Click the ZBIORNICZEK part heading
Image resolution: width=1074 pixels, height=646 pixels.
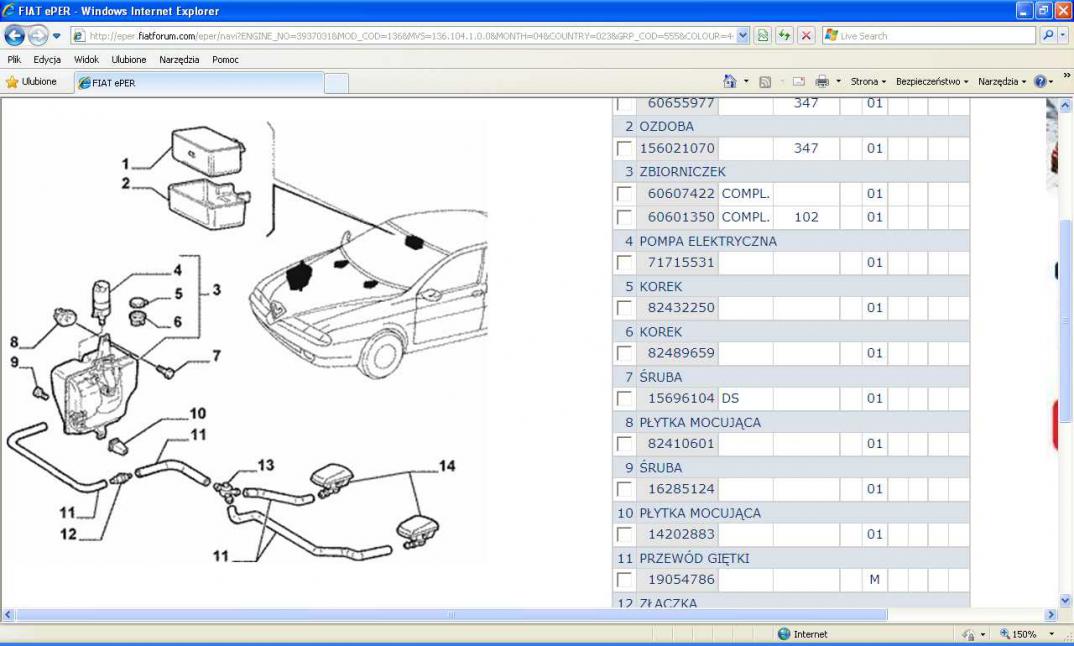(x=682, y=171)
